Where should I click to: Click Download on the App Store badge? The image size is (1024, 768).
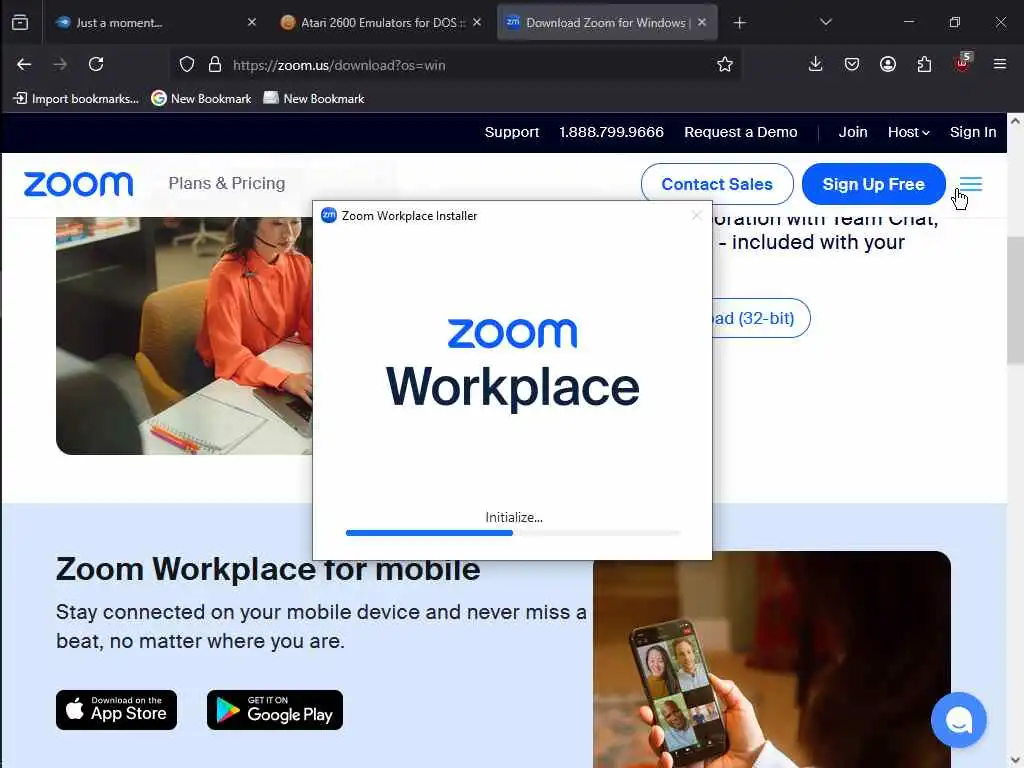pos(116,710)
